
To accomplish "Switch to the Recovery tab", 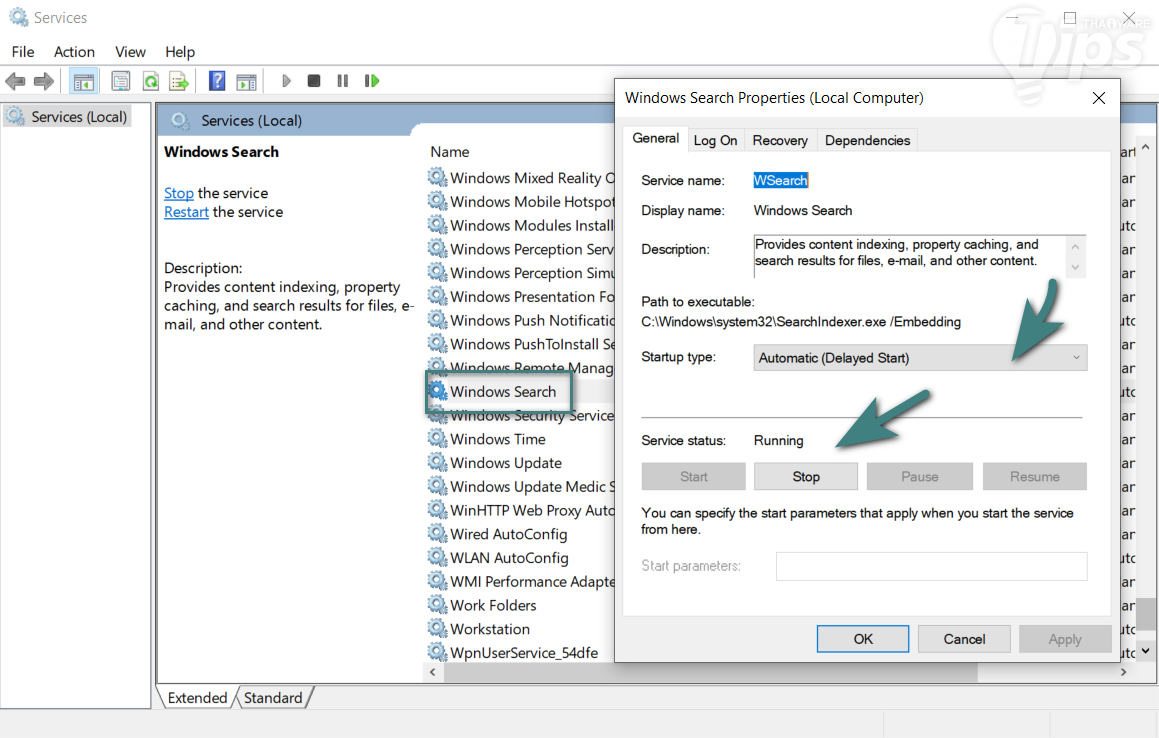I will [780, 141].
